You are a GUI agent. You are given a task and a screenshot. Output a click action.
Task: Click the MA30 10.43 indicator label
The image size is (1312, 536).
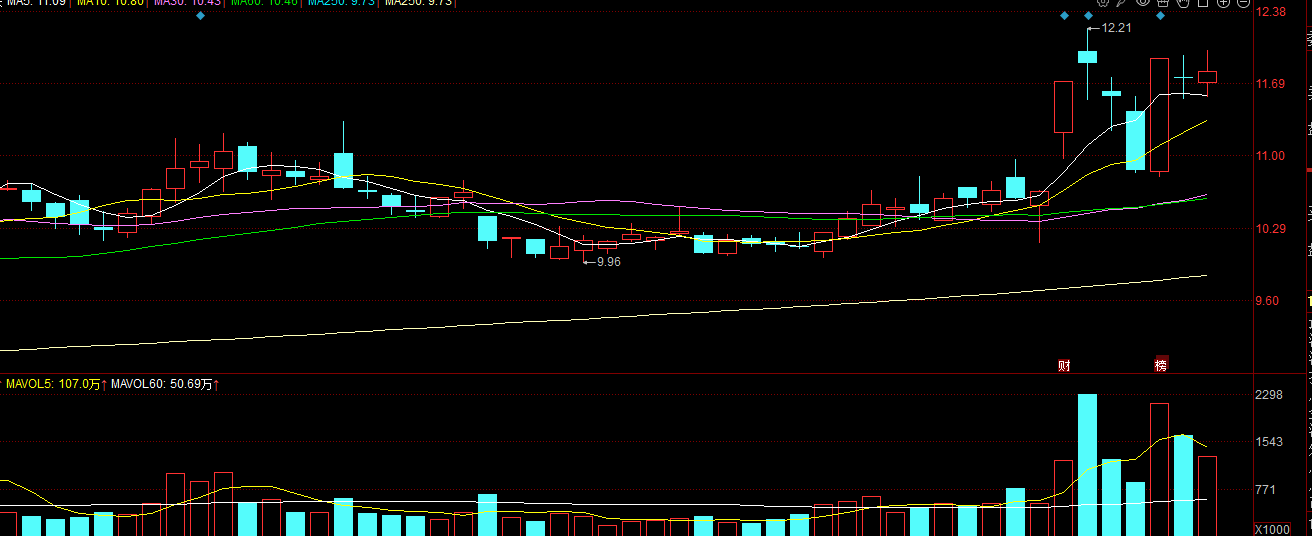click(187, 3)
